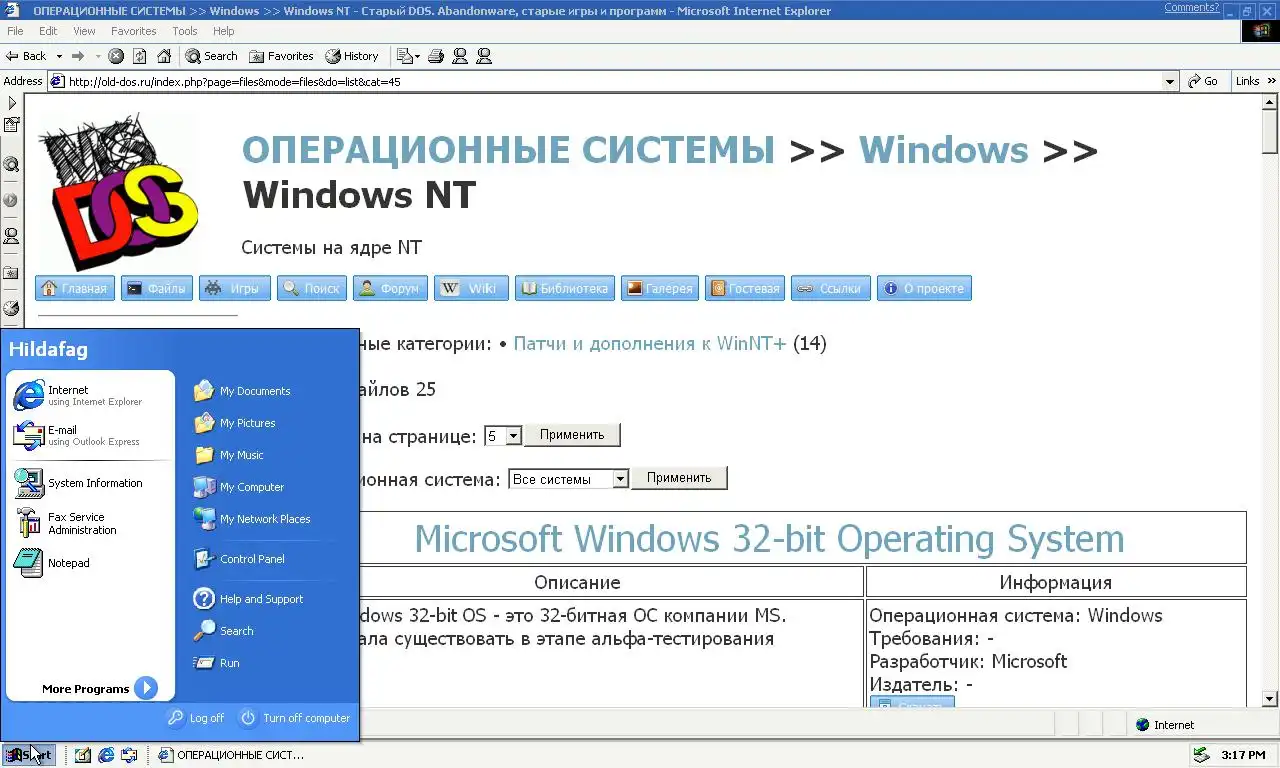Open the Wiki site navigation button
Viewport: 1280px width, 768px height.
click(472, 288)
